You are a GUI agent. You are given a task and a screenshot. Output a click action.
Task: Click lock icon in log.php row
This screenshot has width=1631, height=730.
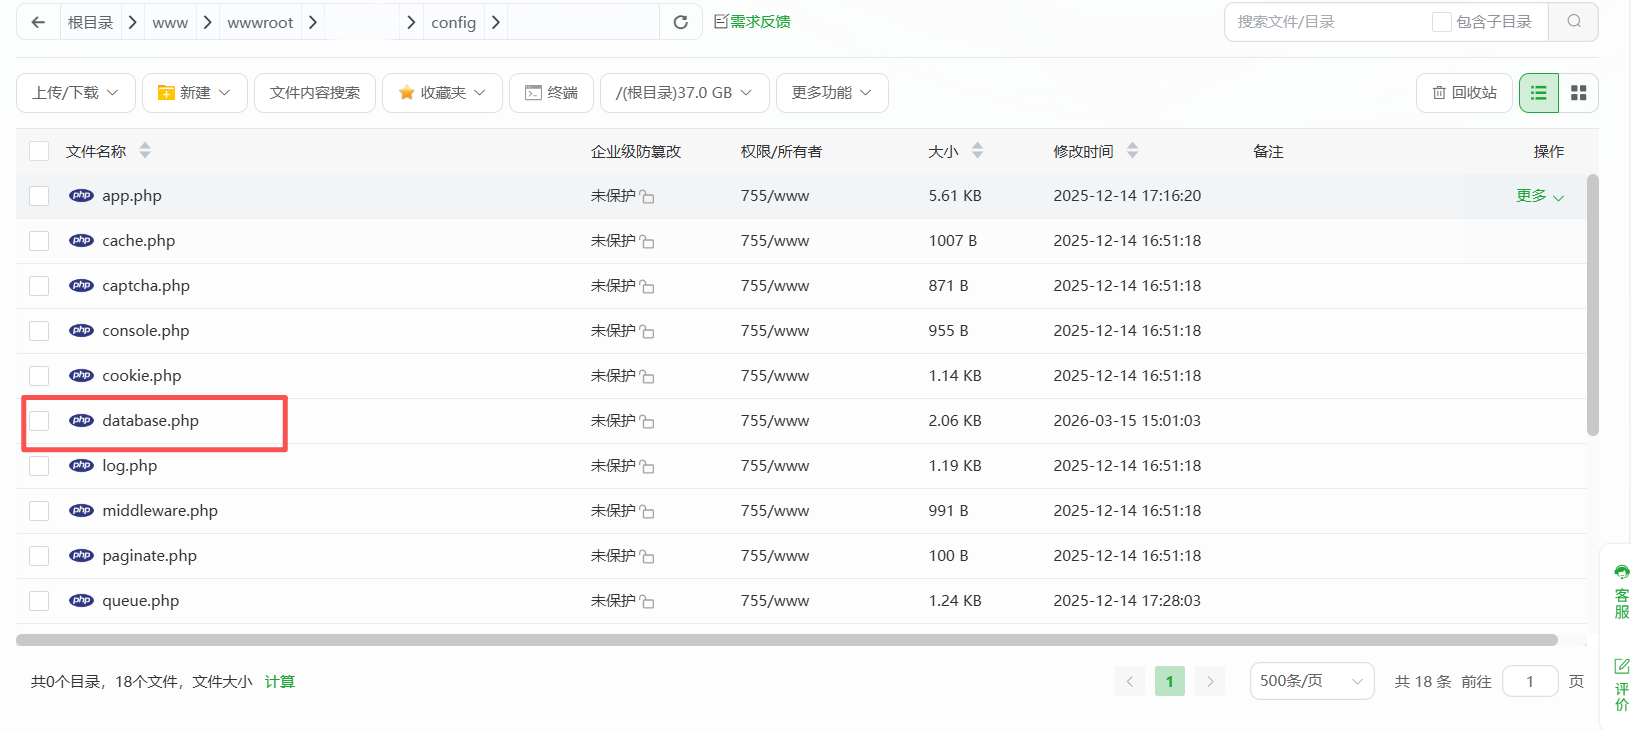[647, 467]
